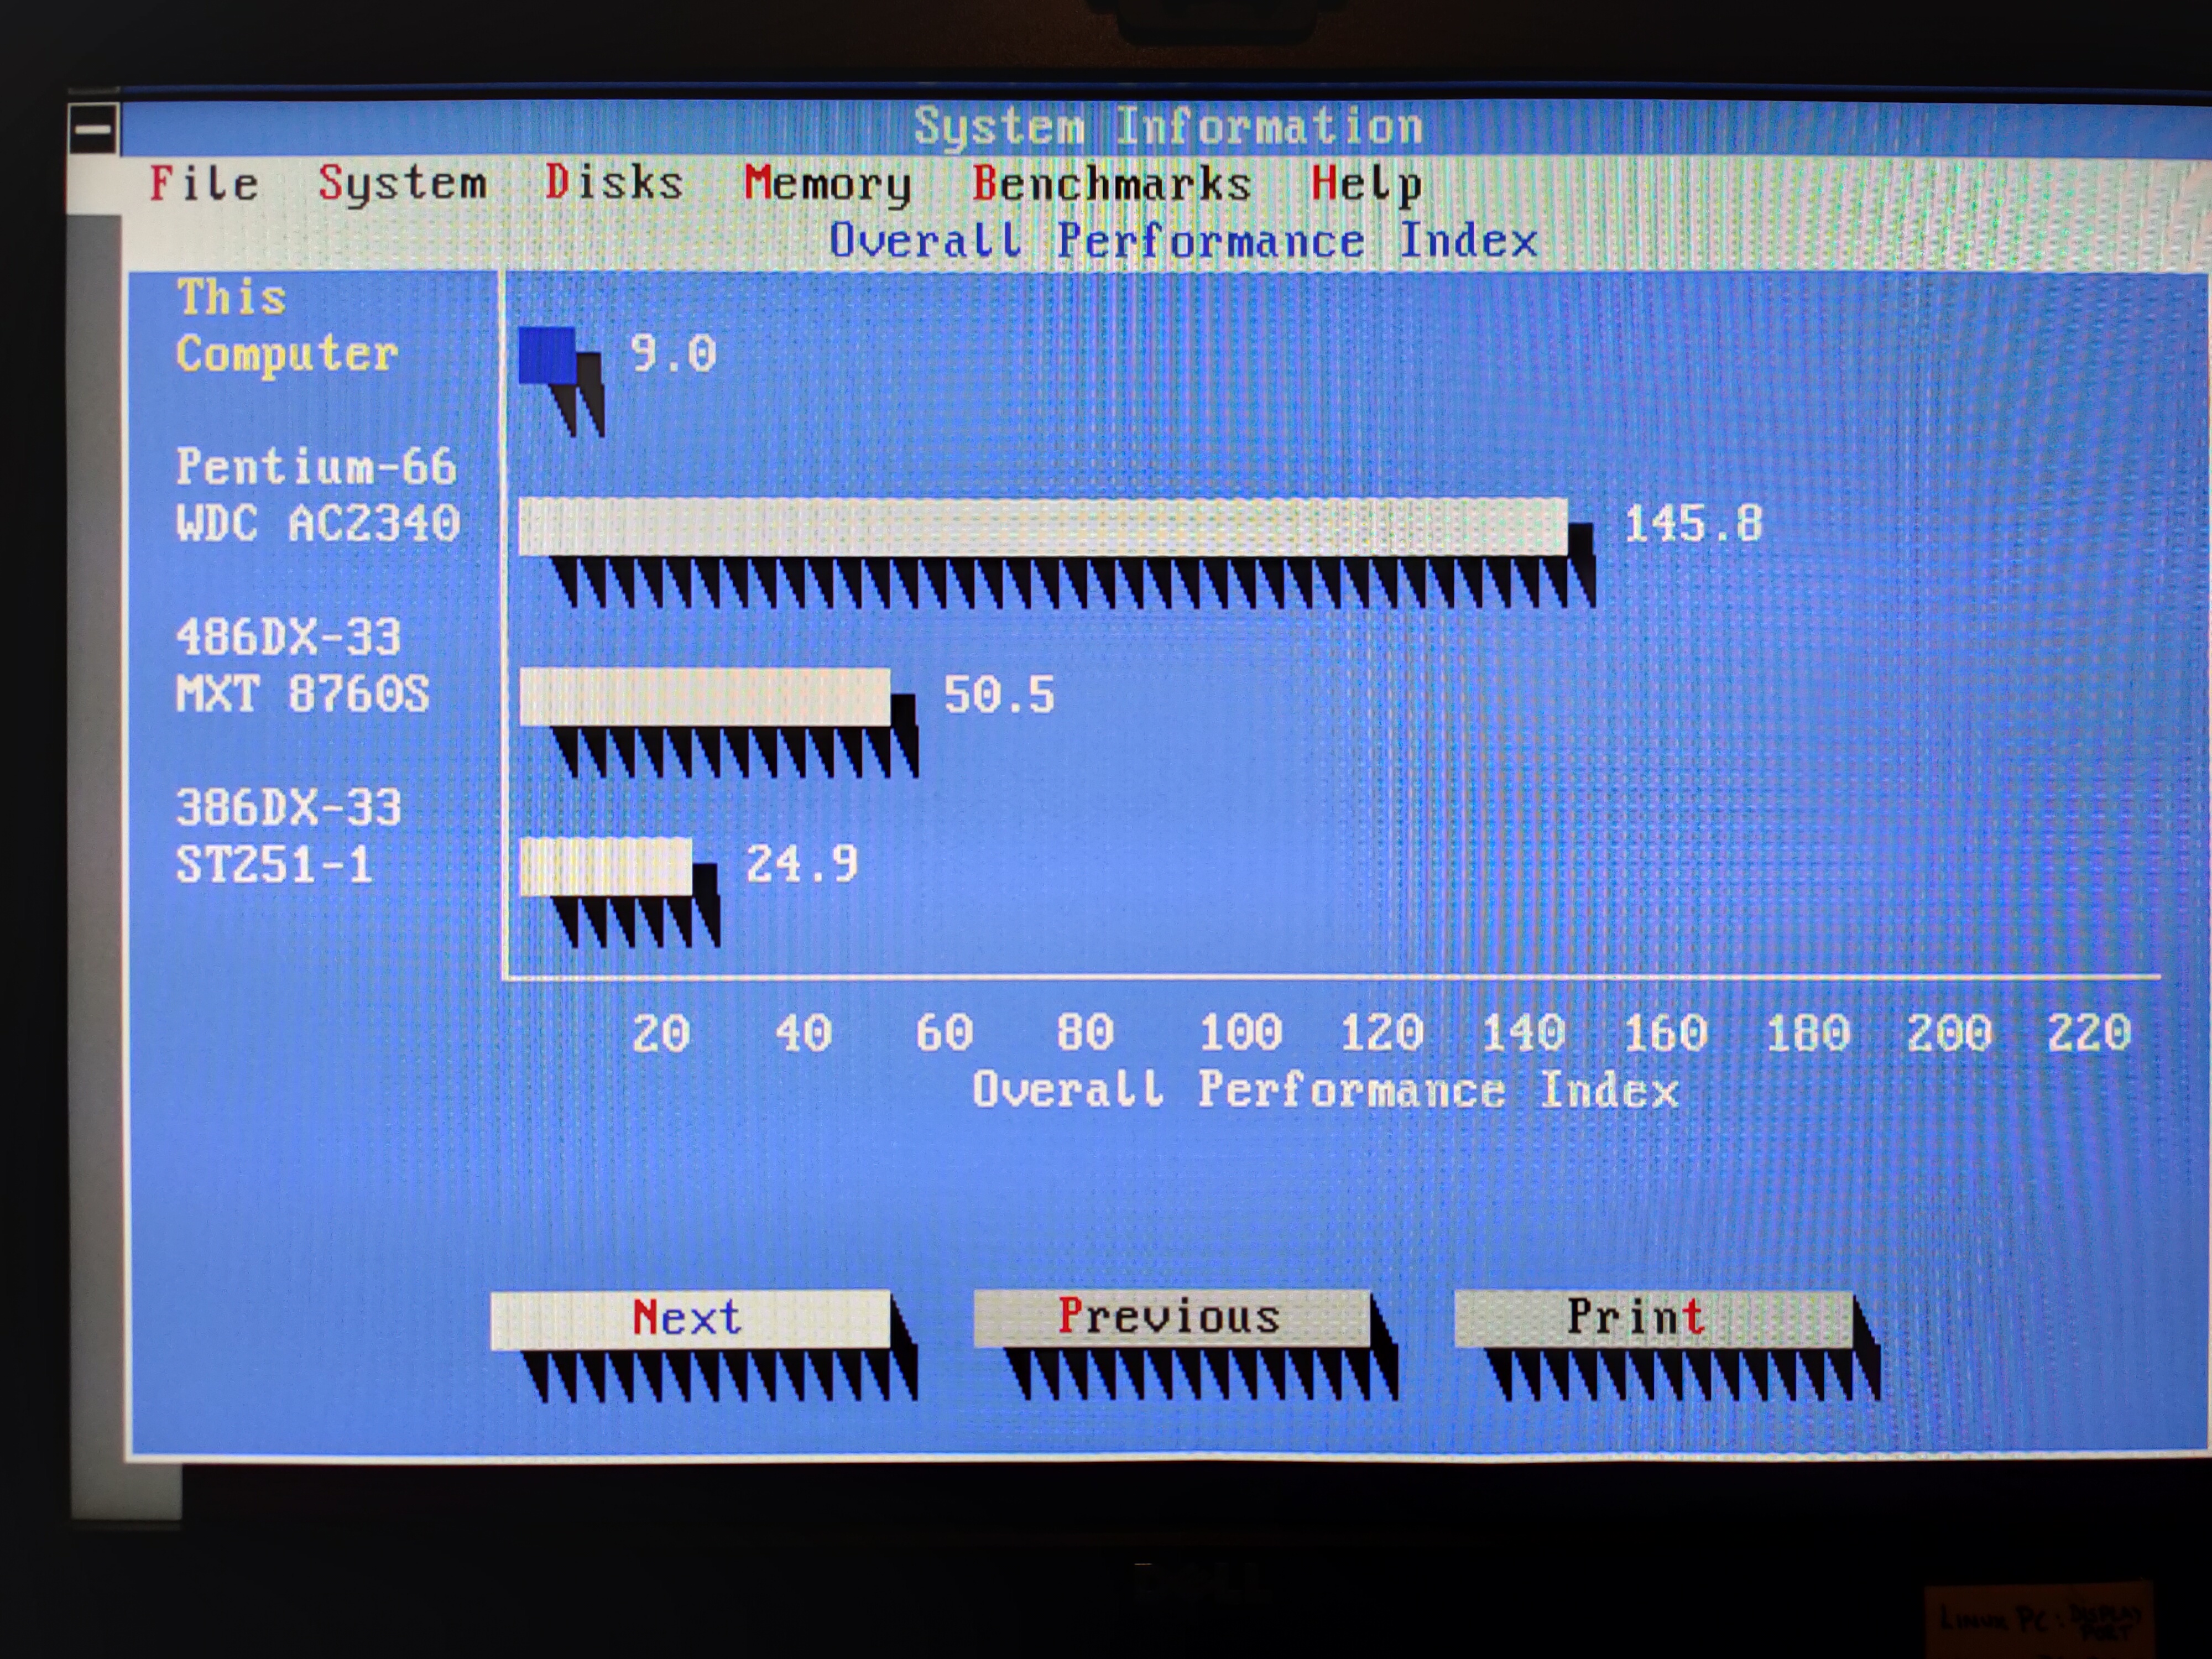Click the 100 mark on the axis
Image resolution: width=2212 pixels, height=1659 pixels.
[1240, 1032]
